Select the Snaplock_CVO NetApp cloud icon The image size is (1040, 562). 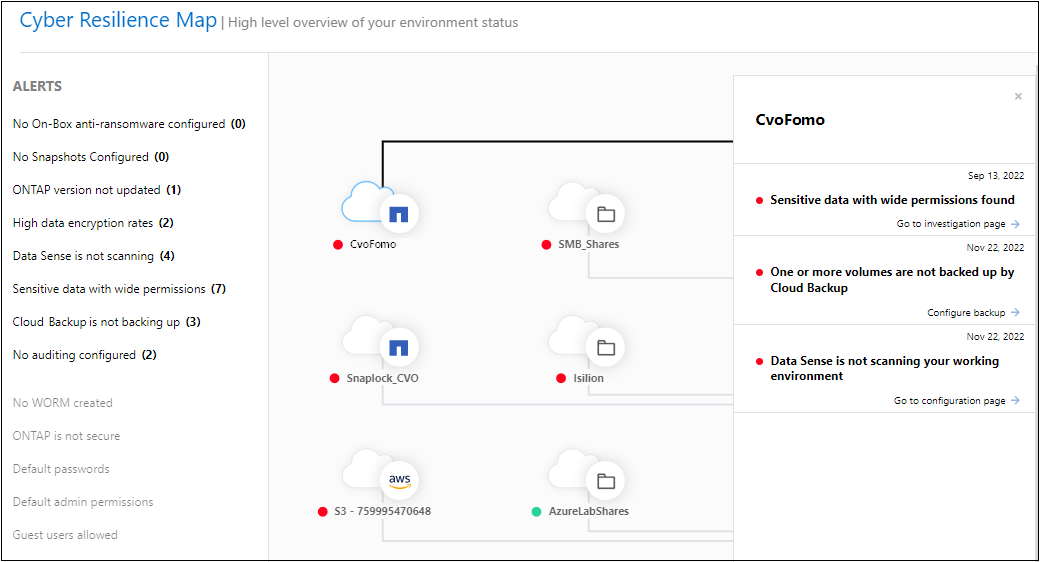pos(380,340)
